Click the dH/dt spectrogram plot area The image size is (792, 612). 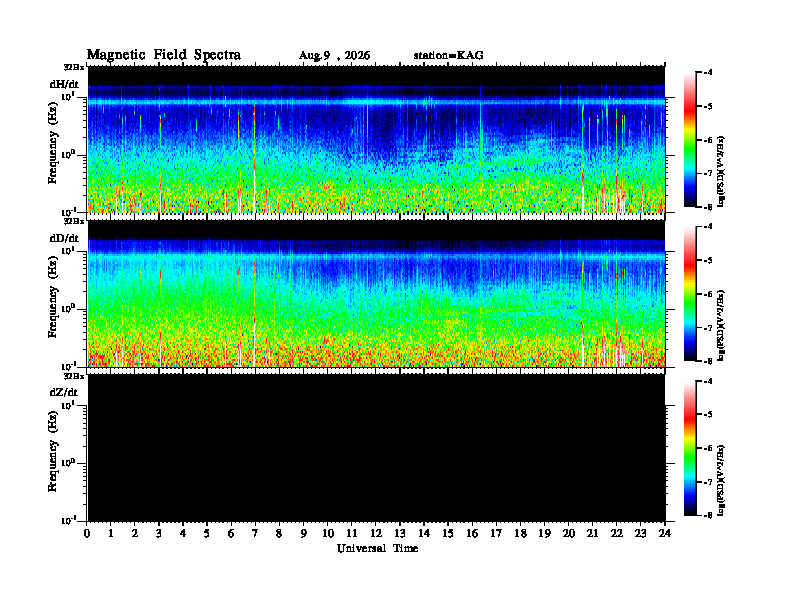[x=376, y=139]
